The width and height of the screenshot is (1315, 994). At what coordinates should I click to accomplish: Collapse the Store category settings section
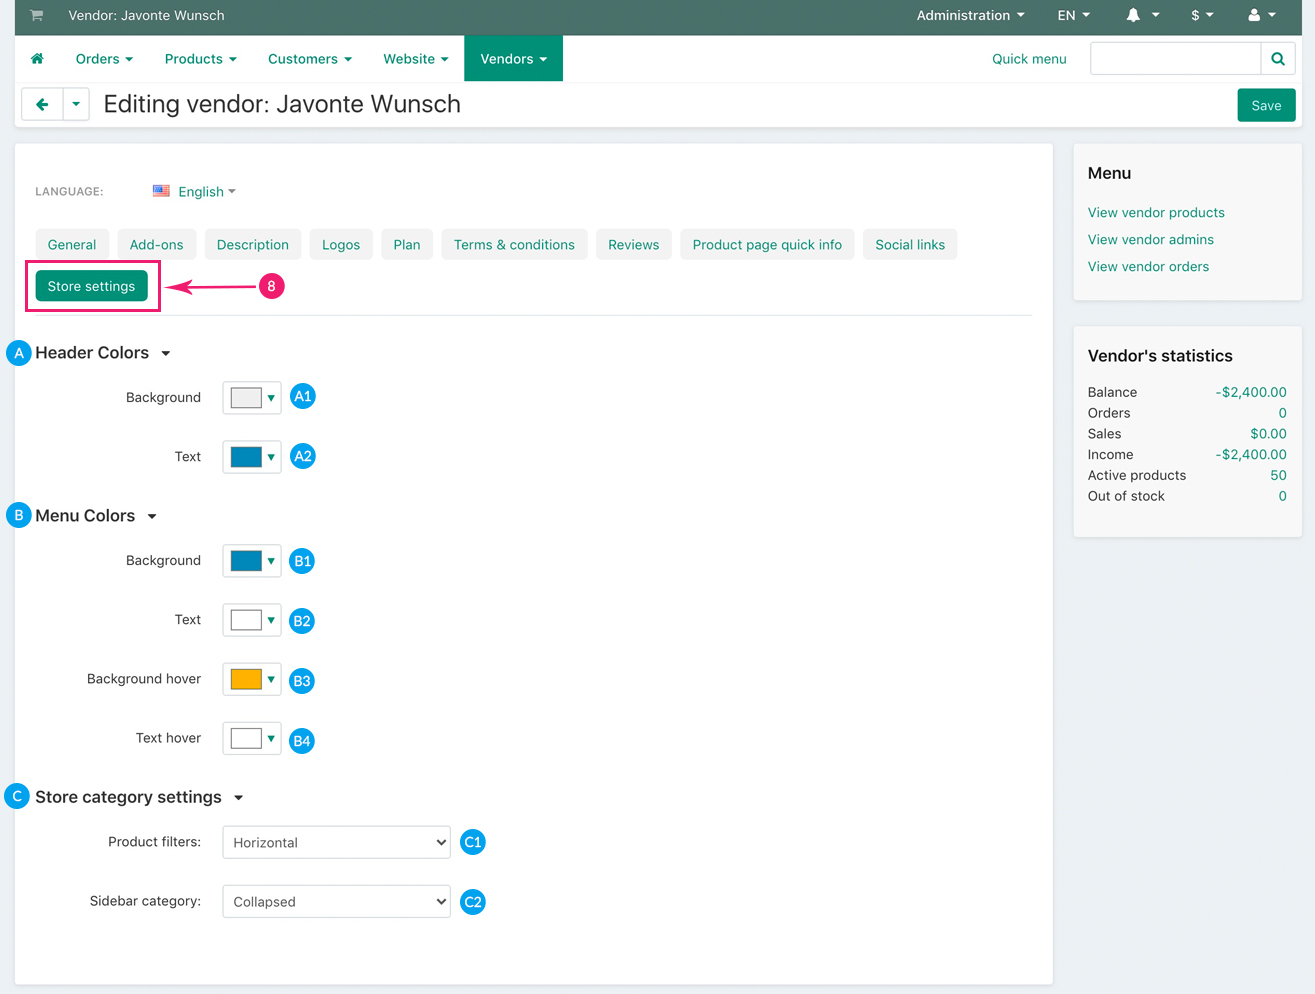pyautogui.click(x=139, y=797)
